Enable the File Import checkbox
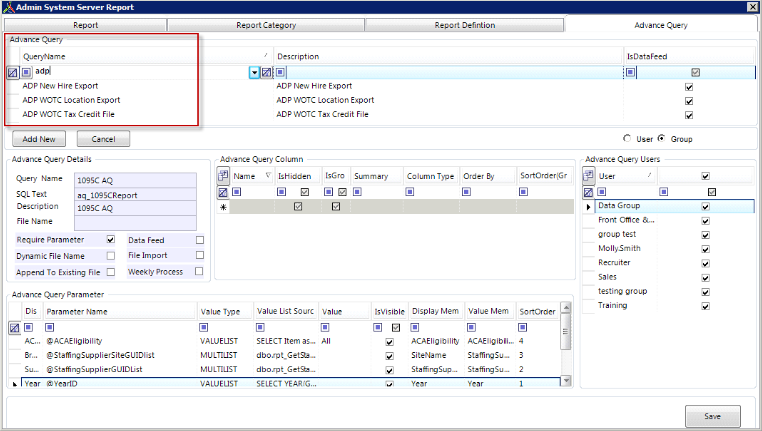The width and height of the screenshot is (762, 431). [x=199, y=255]
